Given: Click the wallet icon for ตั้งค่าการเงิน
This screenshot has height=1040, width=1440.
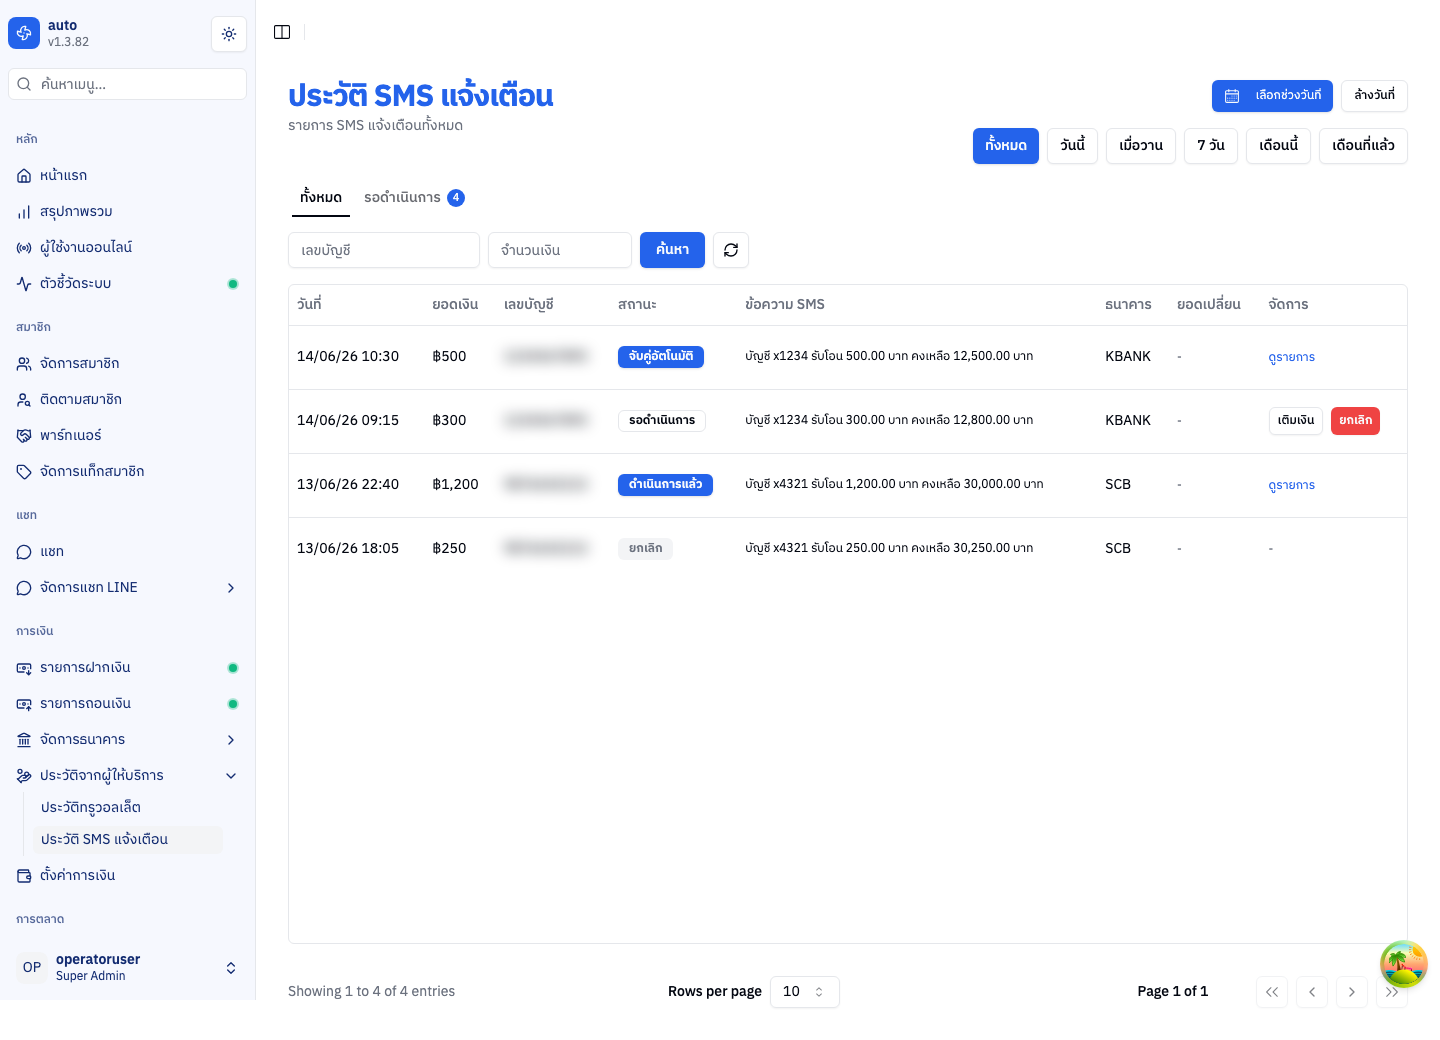Looking at the screenshot, I should click(x=24, y=876).
